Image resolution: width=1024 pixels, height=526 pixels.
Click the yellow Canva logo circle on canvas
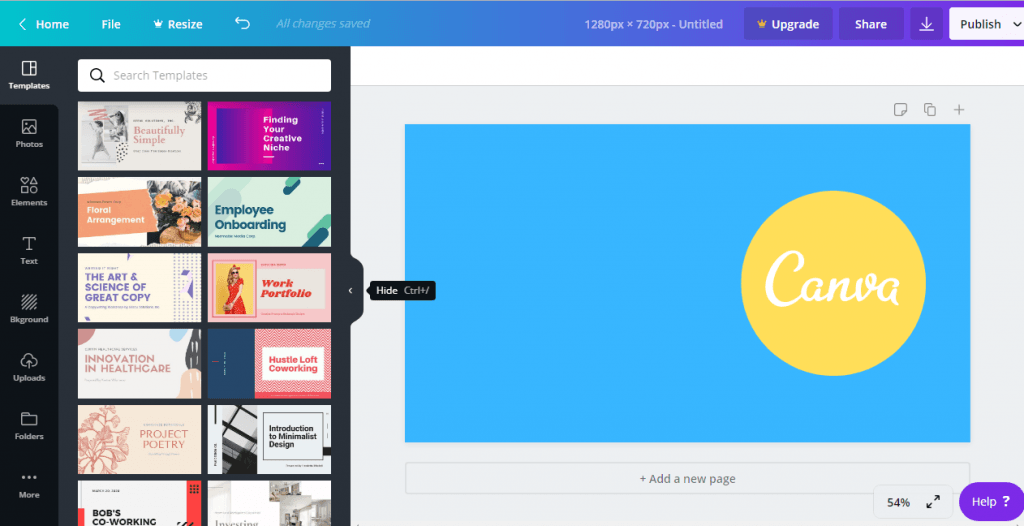click(x=833, y=284)
